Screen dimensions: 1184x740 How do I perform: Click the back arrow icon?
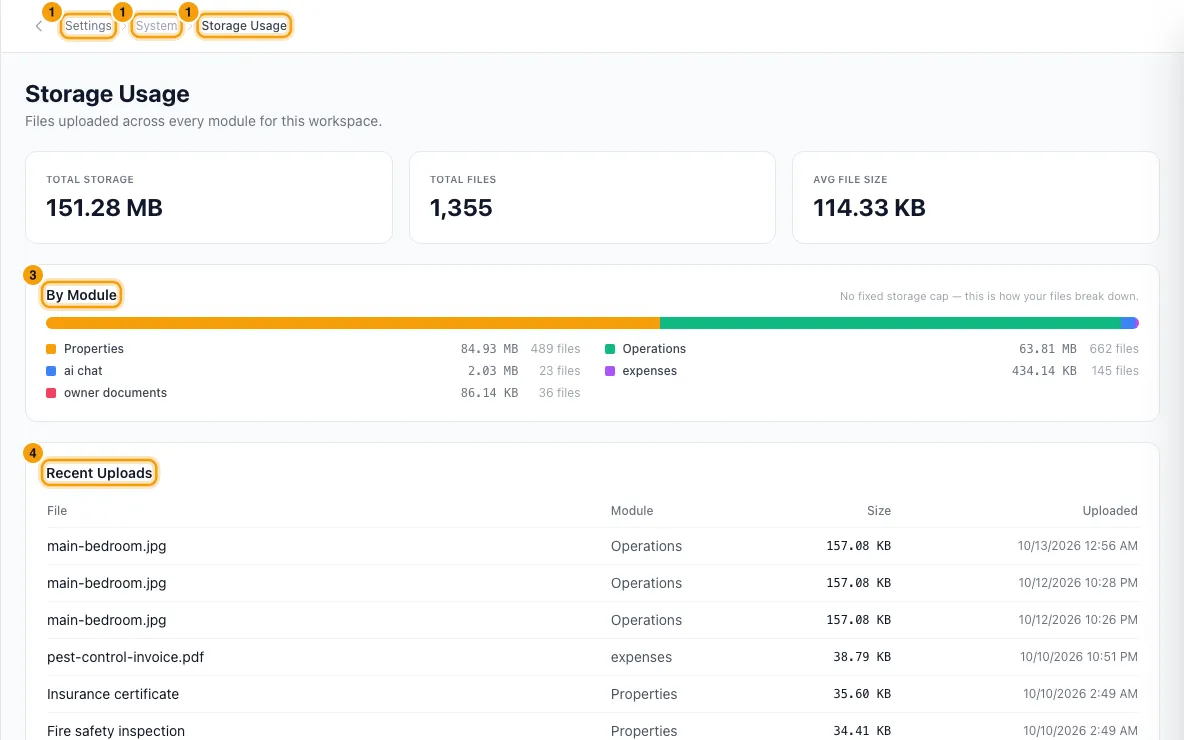39,26
